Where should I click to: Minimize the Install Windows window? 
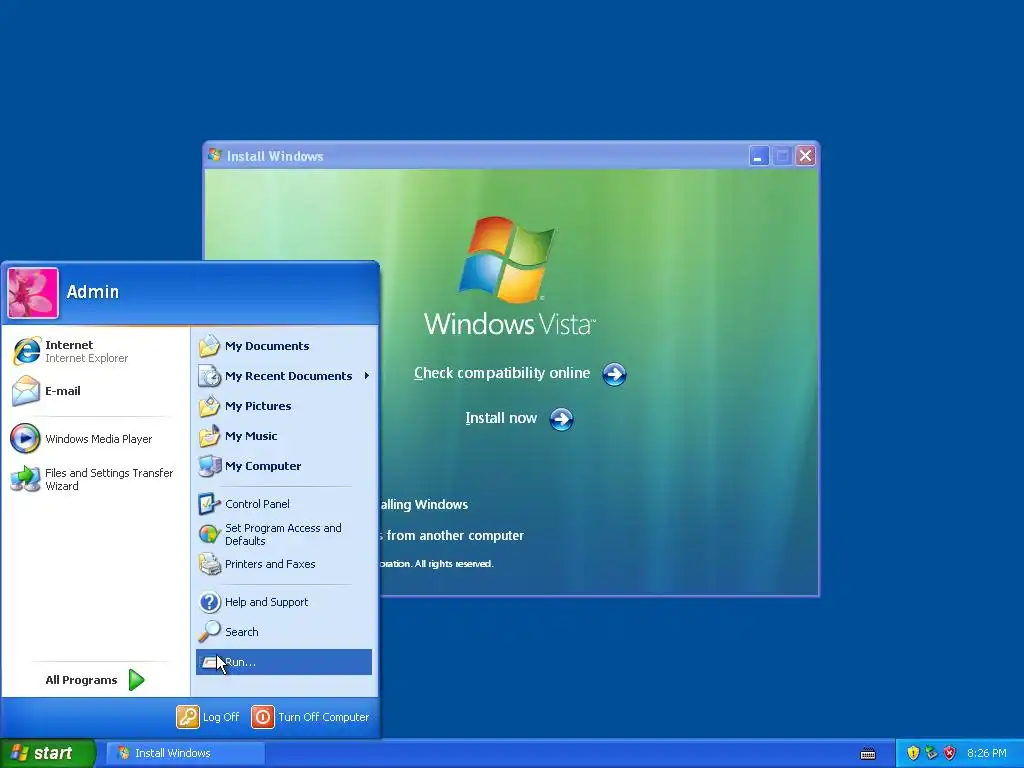coord(758,156)
